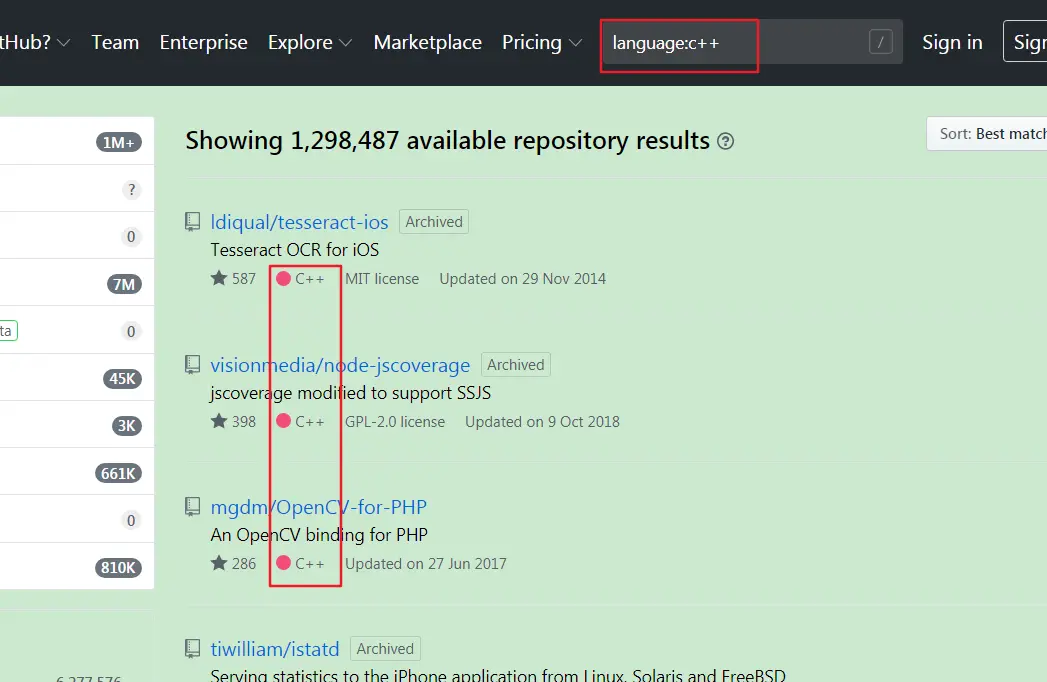Open the Why GitHub dropdown chevron
The image size is (1047, 682).
[63, 43]
